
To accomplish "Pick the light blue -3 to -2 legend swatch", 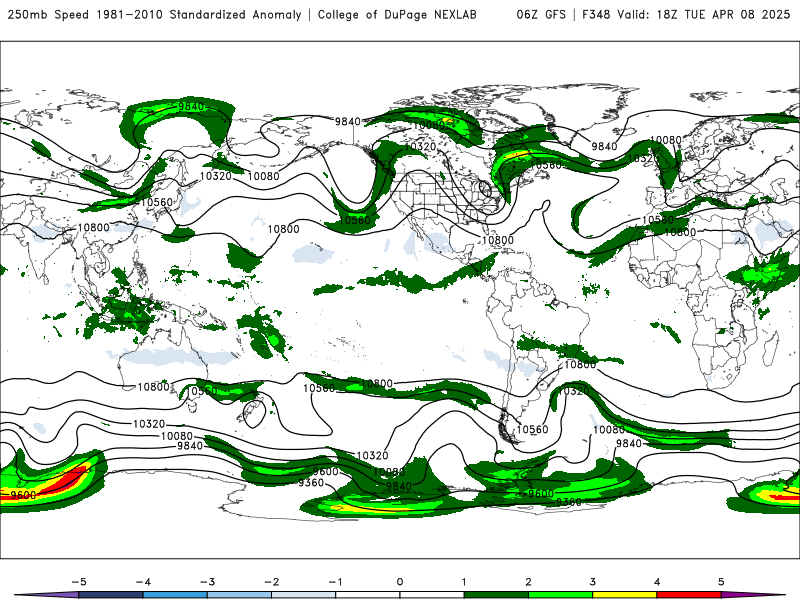I will pyautogui.click(x=239, y=595).
